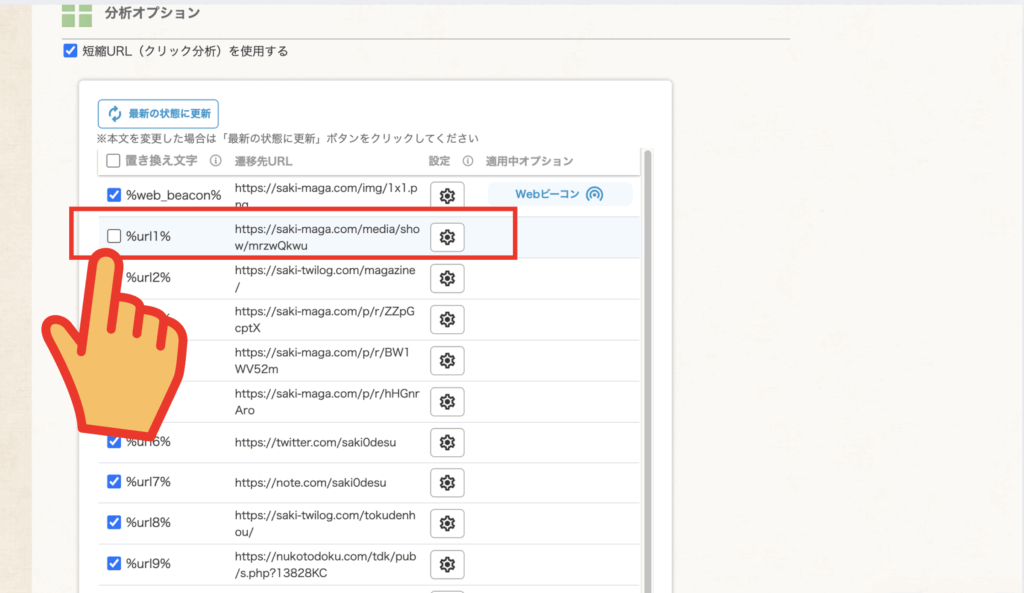1024x593 pixels.
Task: Open the settings gear for %url2%
Action: click(x=447, y=278)
